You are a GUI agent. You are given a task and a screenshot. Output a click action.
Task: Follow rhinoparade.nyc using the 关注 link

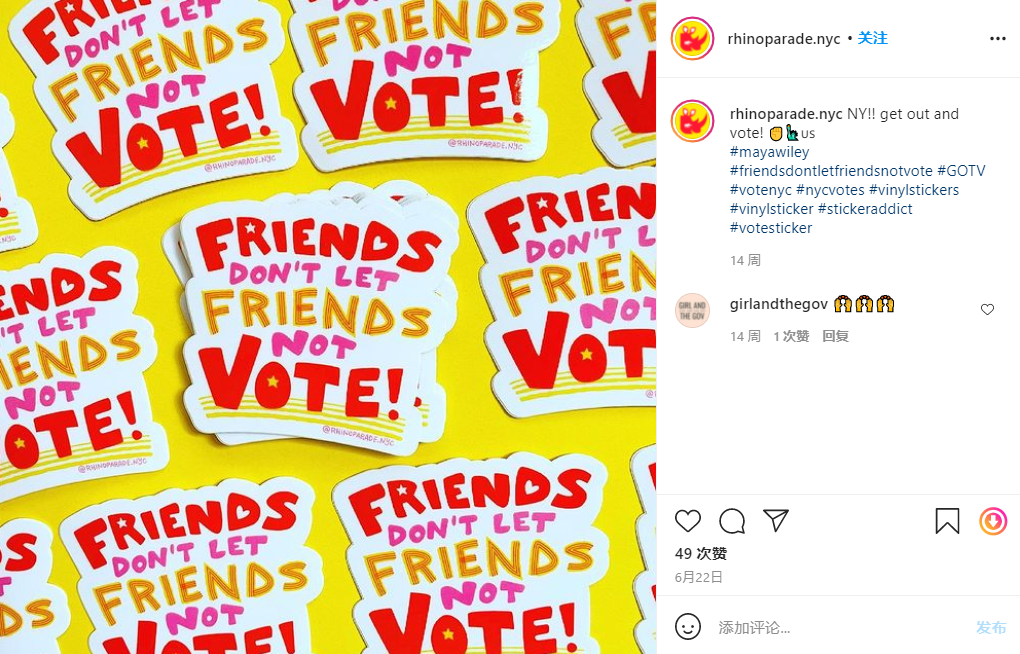(872, 38)
